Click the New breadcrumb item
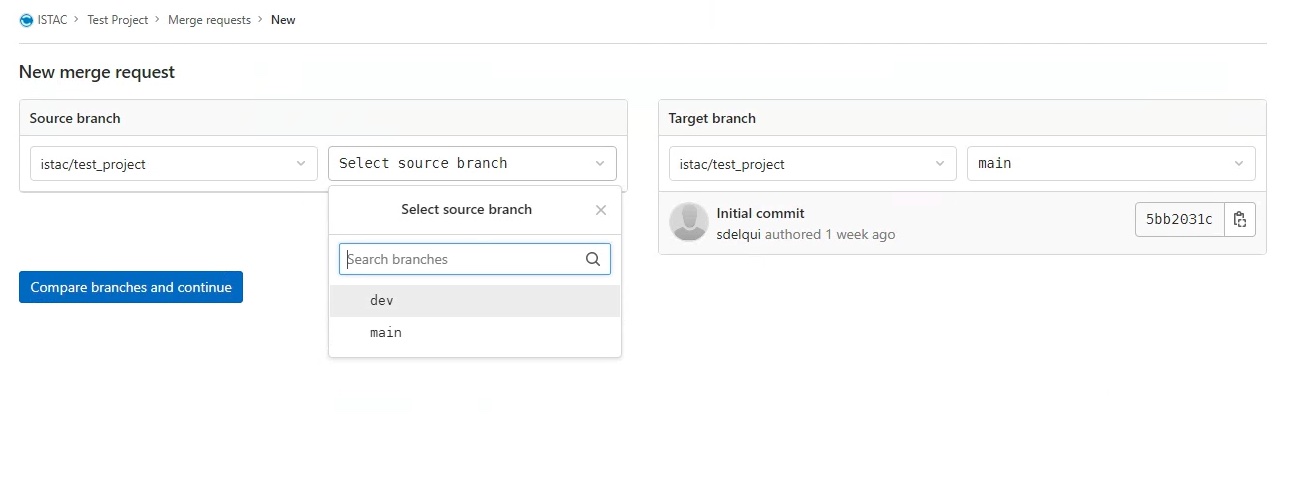The height and width of the screenshot is (493, 1301). coord(283,20)
